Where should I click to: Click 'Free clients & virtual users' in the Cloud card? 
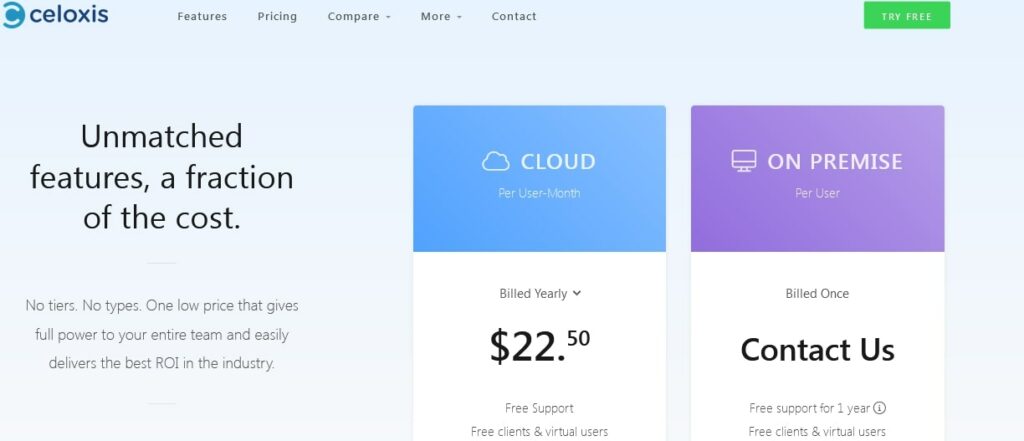tap(539, 432)
